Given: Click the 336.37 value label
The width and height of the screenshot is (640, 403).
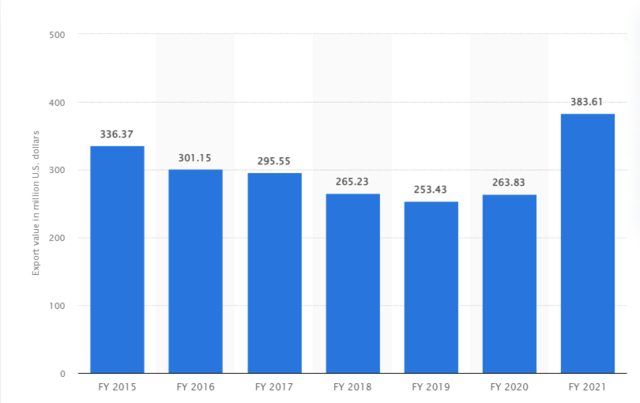Looking at the screenshot, I should pos(117,134).
